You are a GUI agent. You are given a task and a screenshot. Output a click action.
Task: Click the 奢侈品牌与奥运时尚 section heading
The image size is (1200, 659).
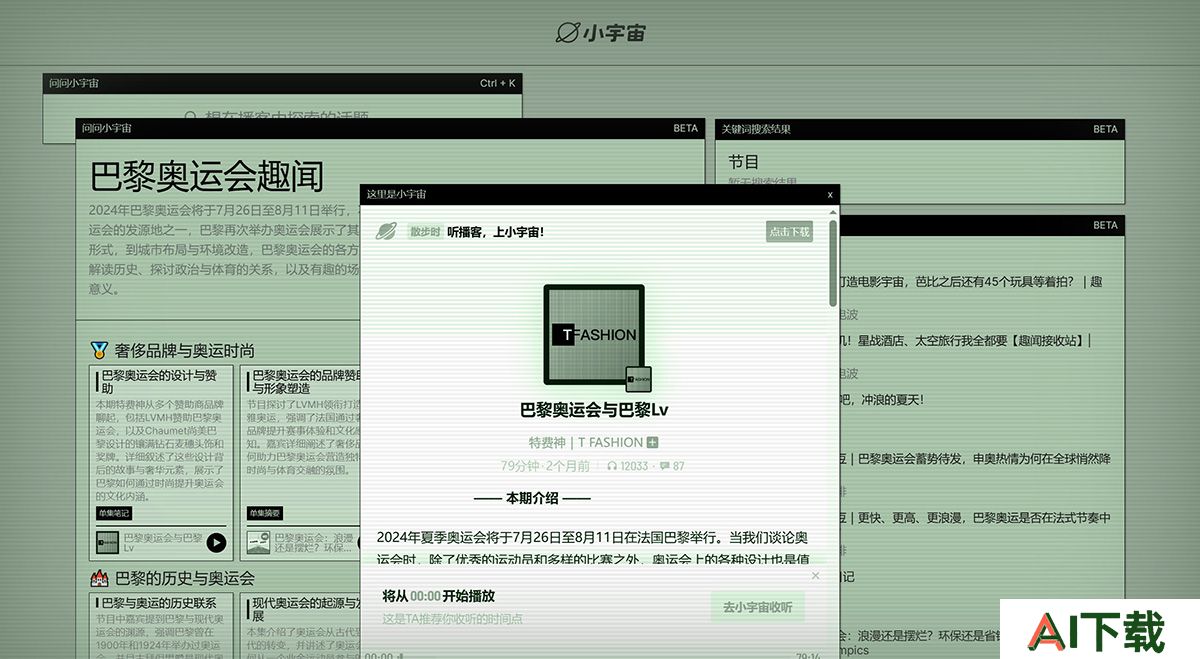[x=184, y=351]
